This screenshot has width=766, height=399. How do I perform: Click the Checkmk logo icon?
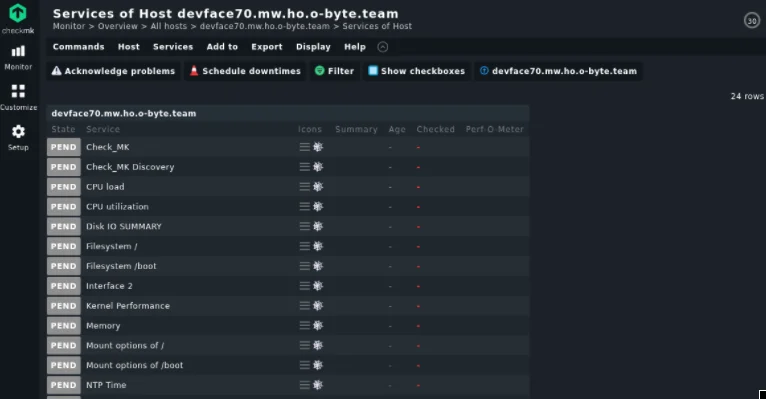18,13
